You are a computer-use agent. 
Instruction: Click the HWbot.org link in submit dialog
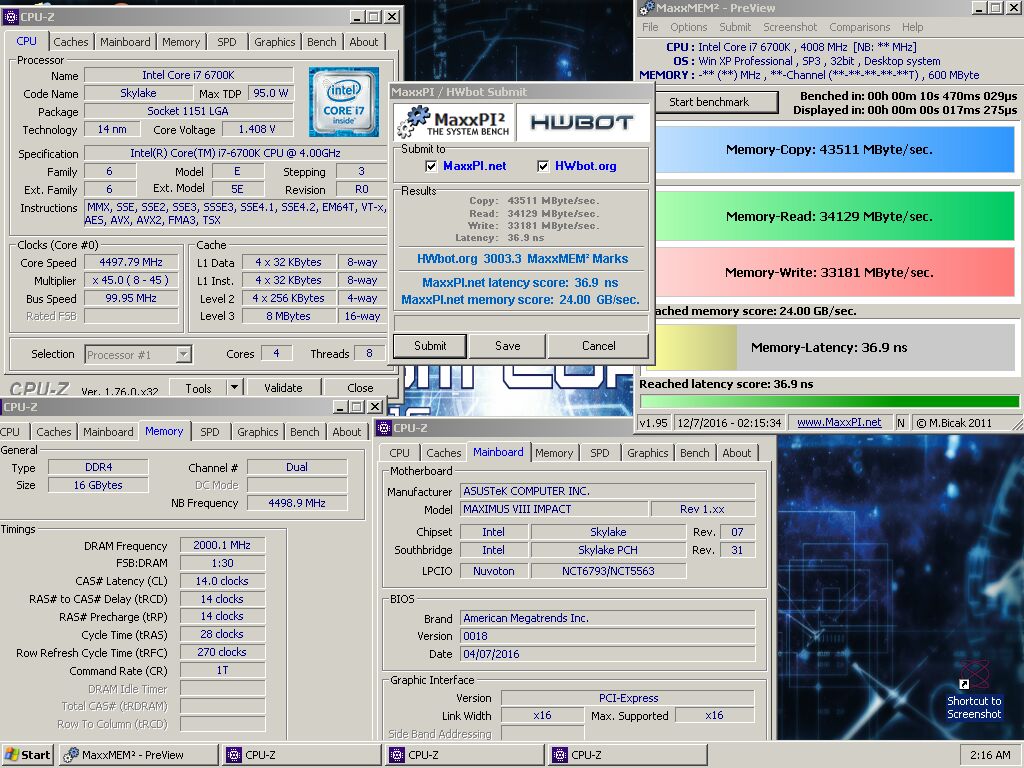point(586,166)
